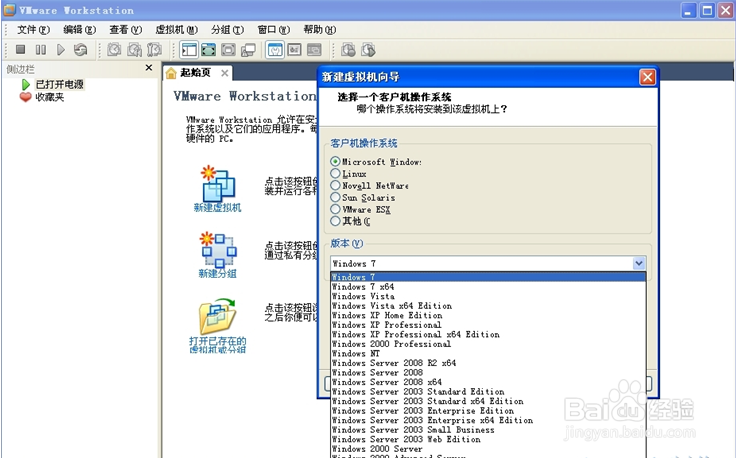Close the 新建虚拟机向导 dialog
736x458 pixels.
(x=647, y=77)
